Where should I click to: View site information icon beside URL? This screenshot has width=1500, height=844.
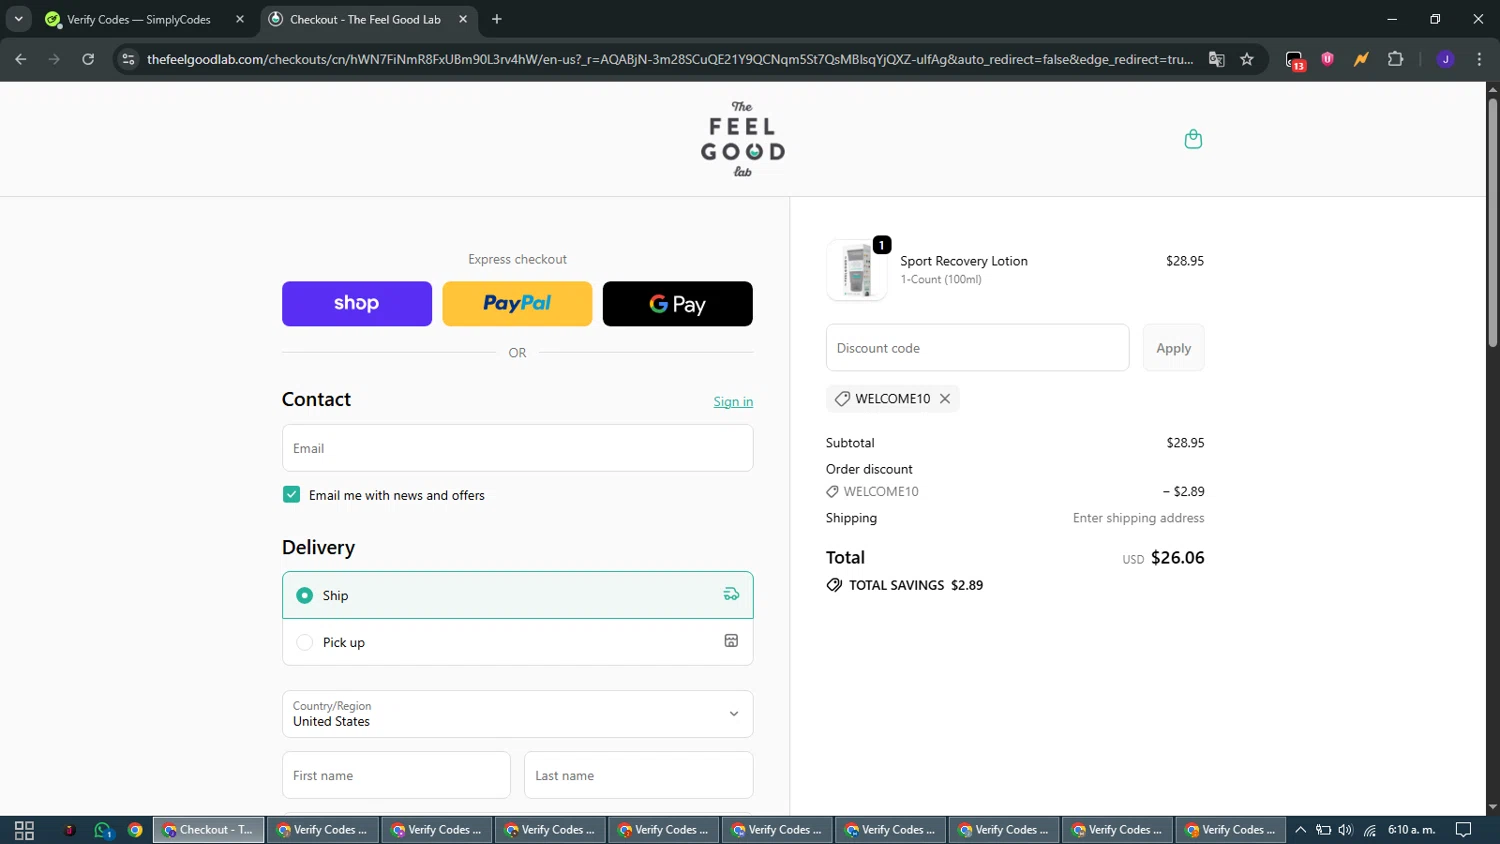coord(128,59)
